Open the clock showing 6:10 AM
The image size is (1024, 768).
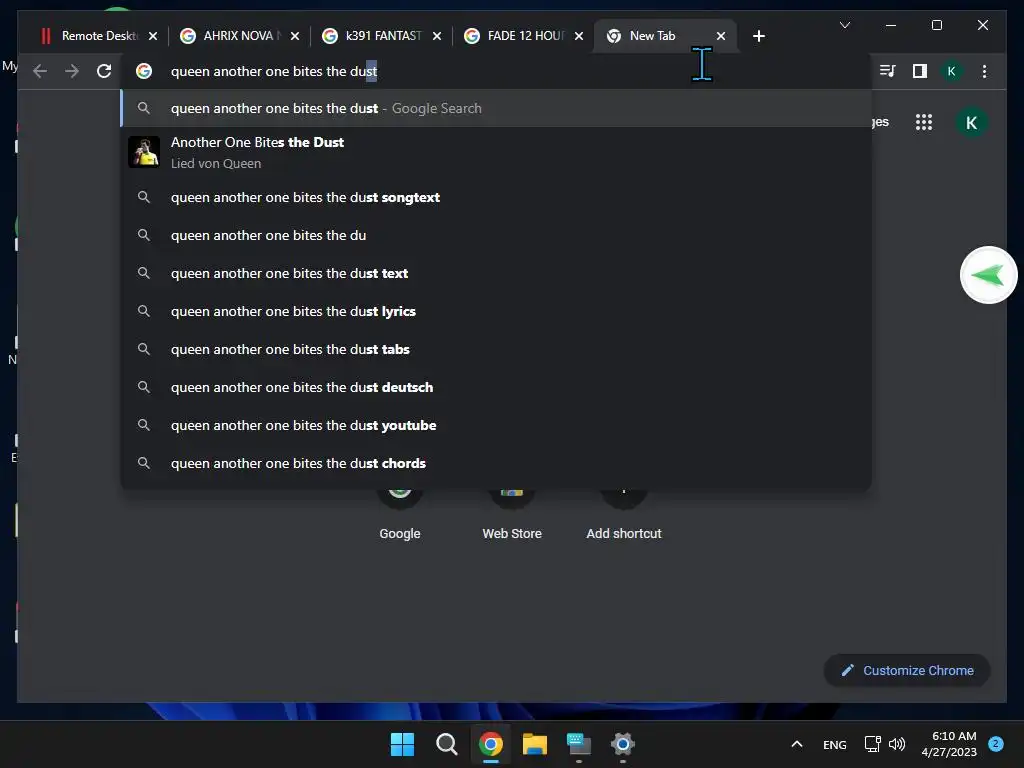click(x=949, y=744)
